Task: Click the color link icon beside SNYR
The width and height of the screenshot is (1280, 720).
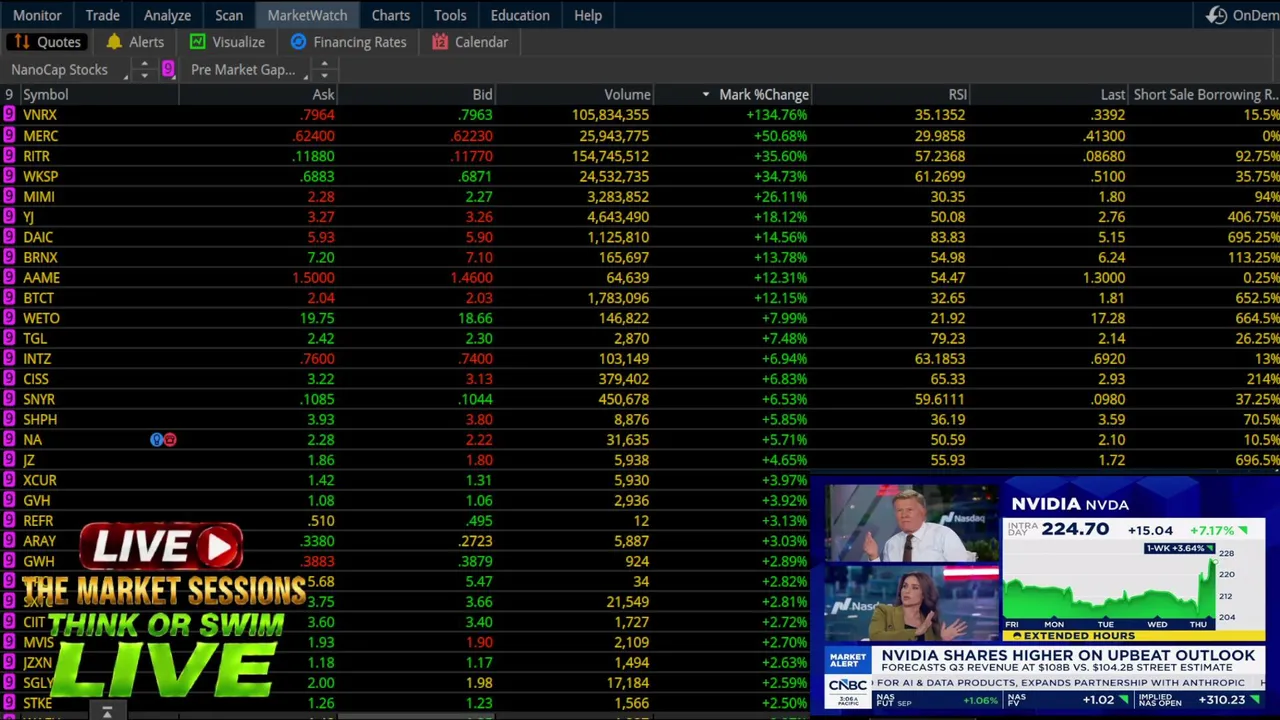Action: pos(9,399)
